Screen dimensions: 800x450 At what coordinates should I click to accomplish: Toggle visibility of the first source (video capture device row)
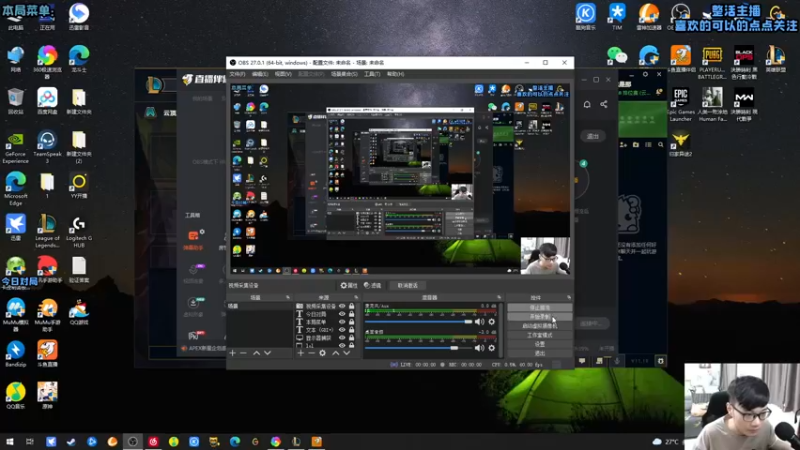tap(342, 306)
